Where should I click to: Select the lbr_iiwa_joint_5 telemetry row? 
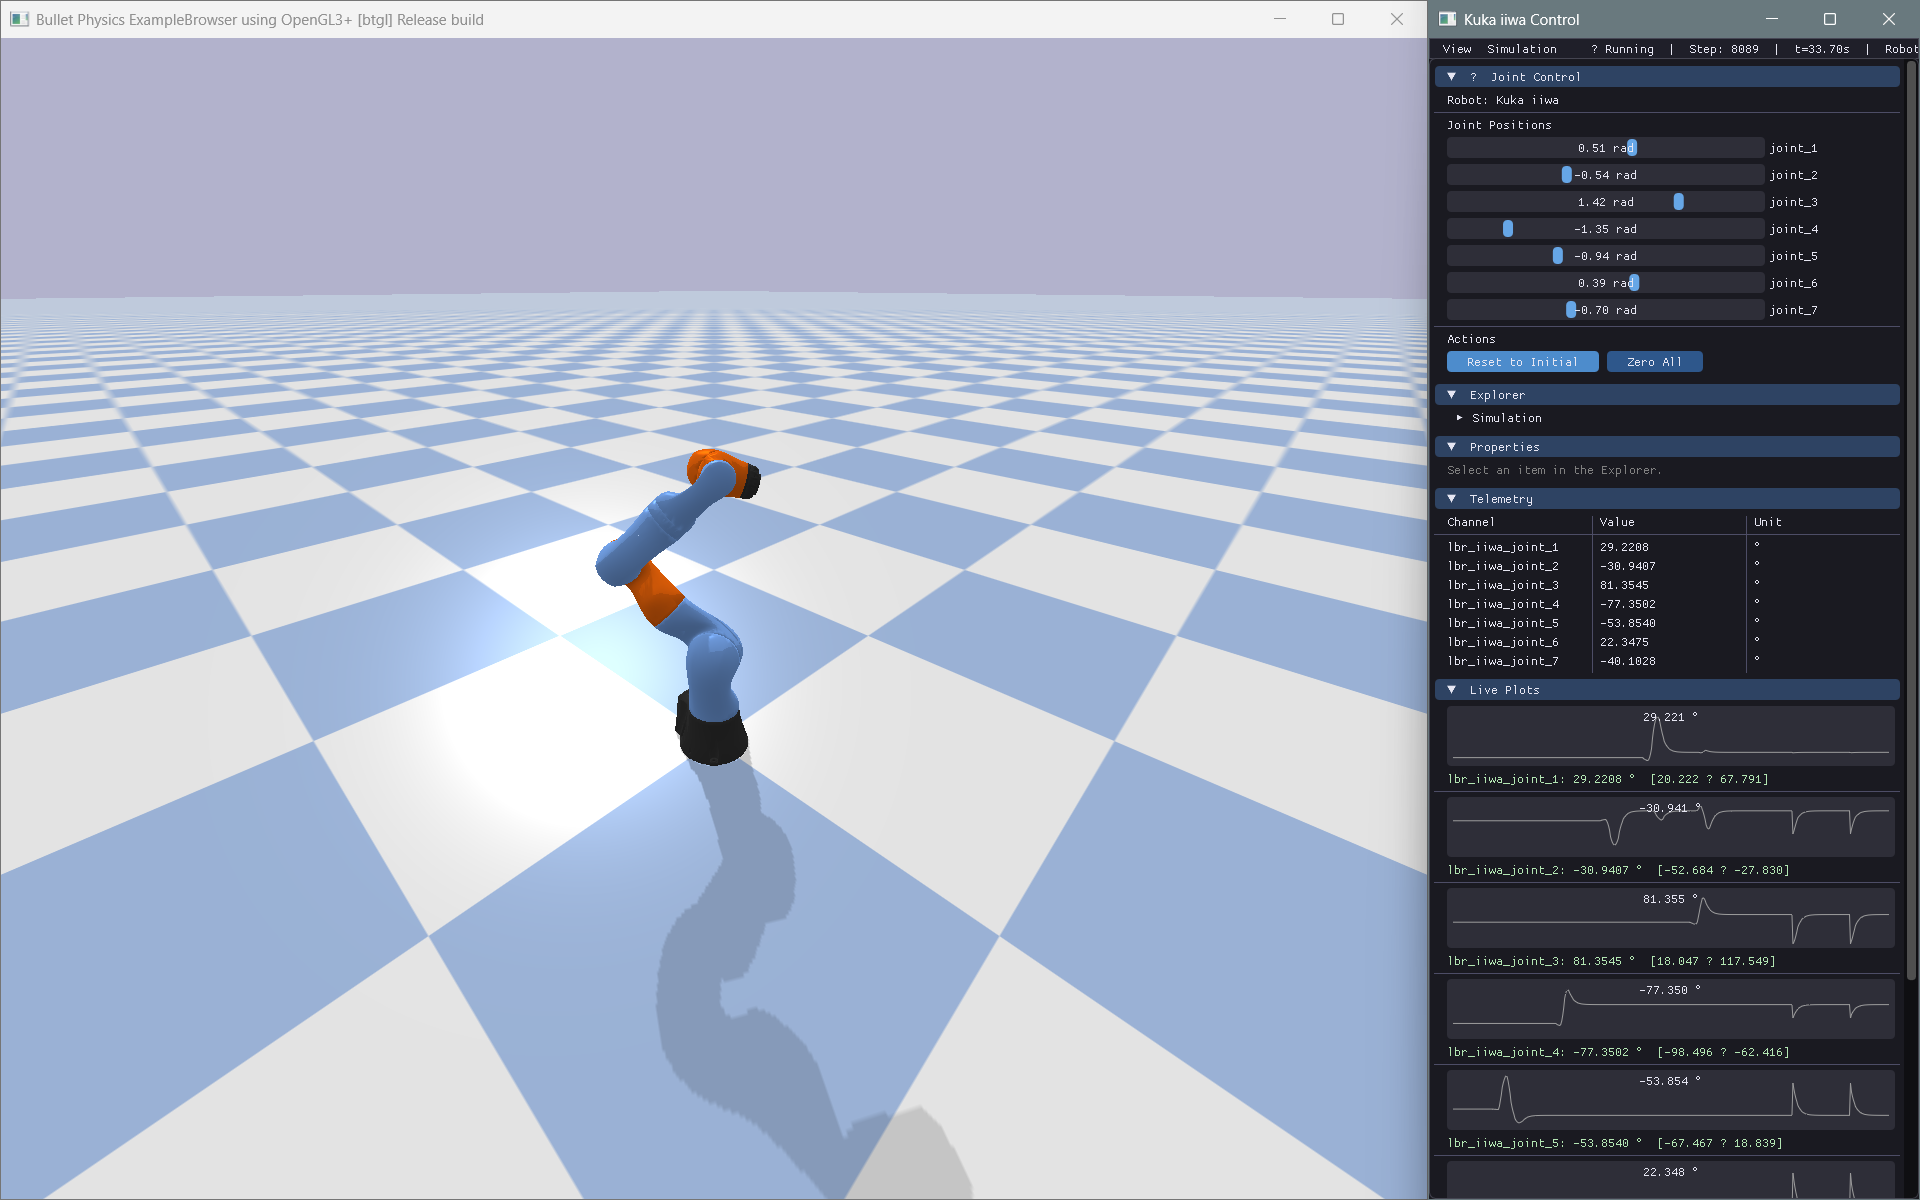coord(1667,623)
